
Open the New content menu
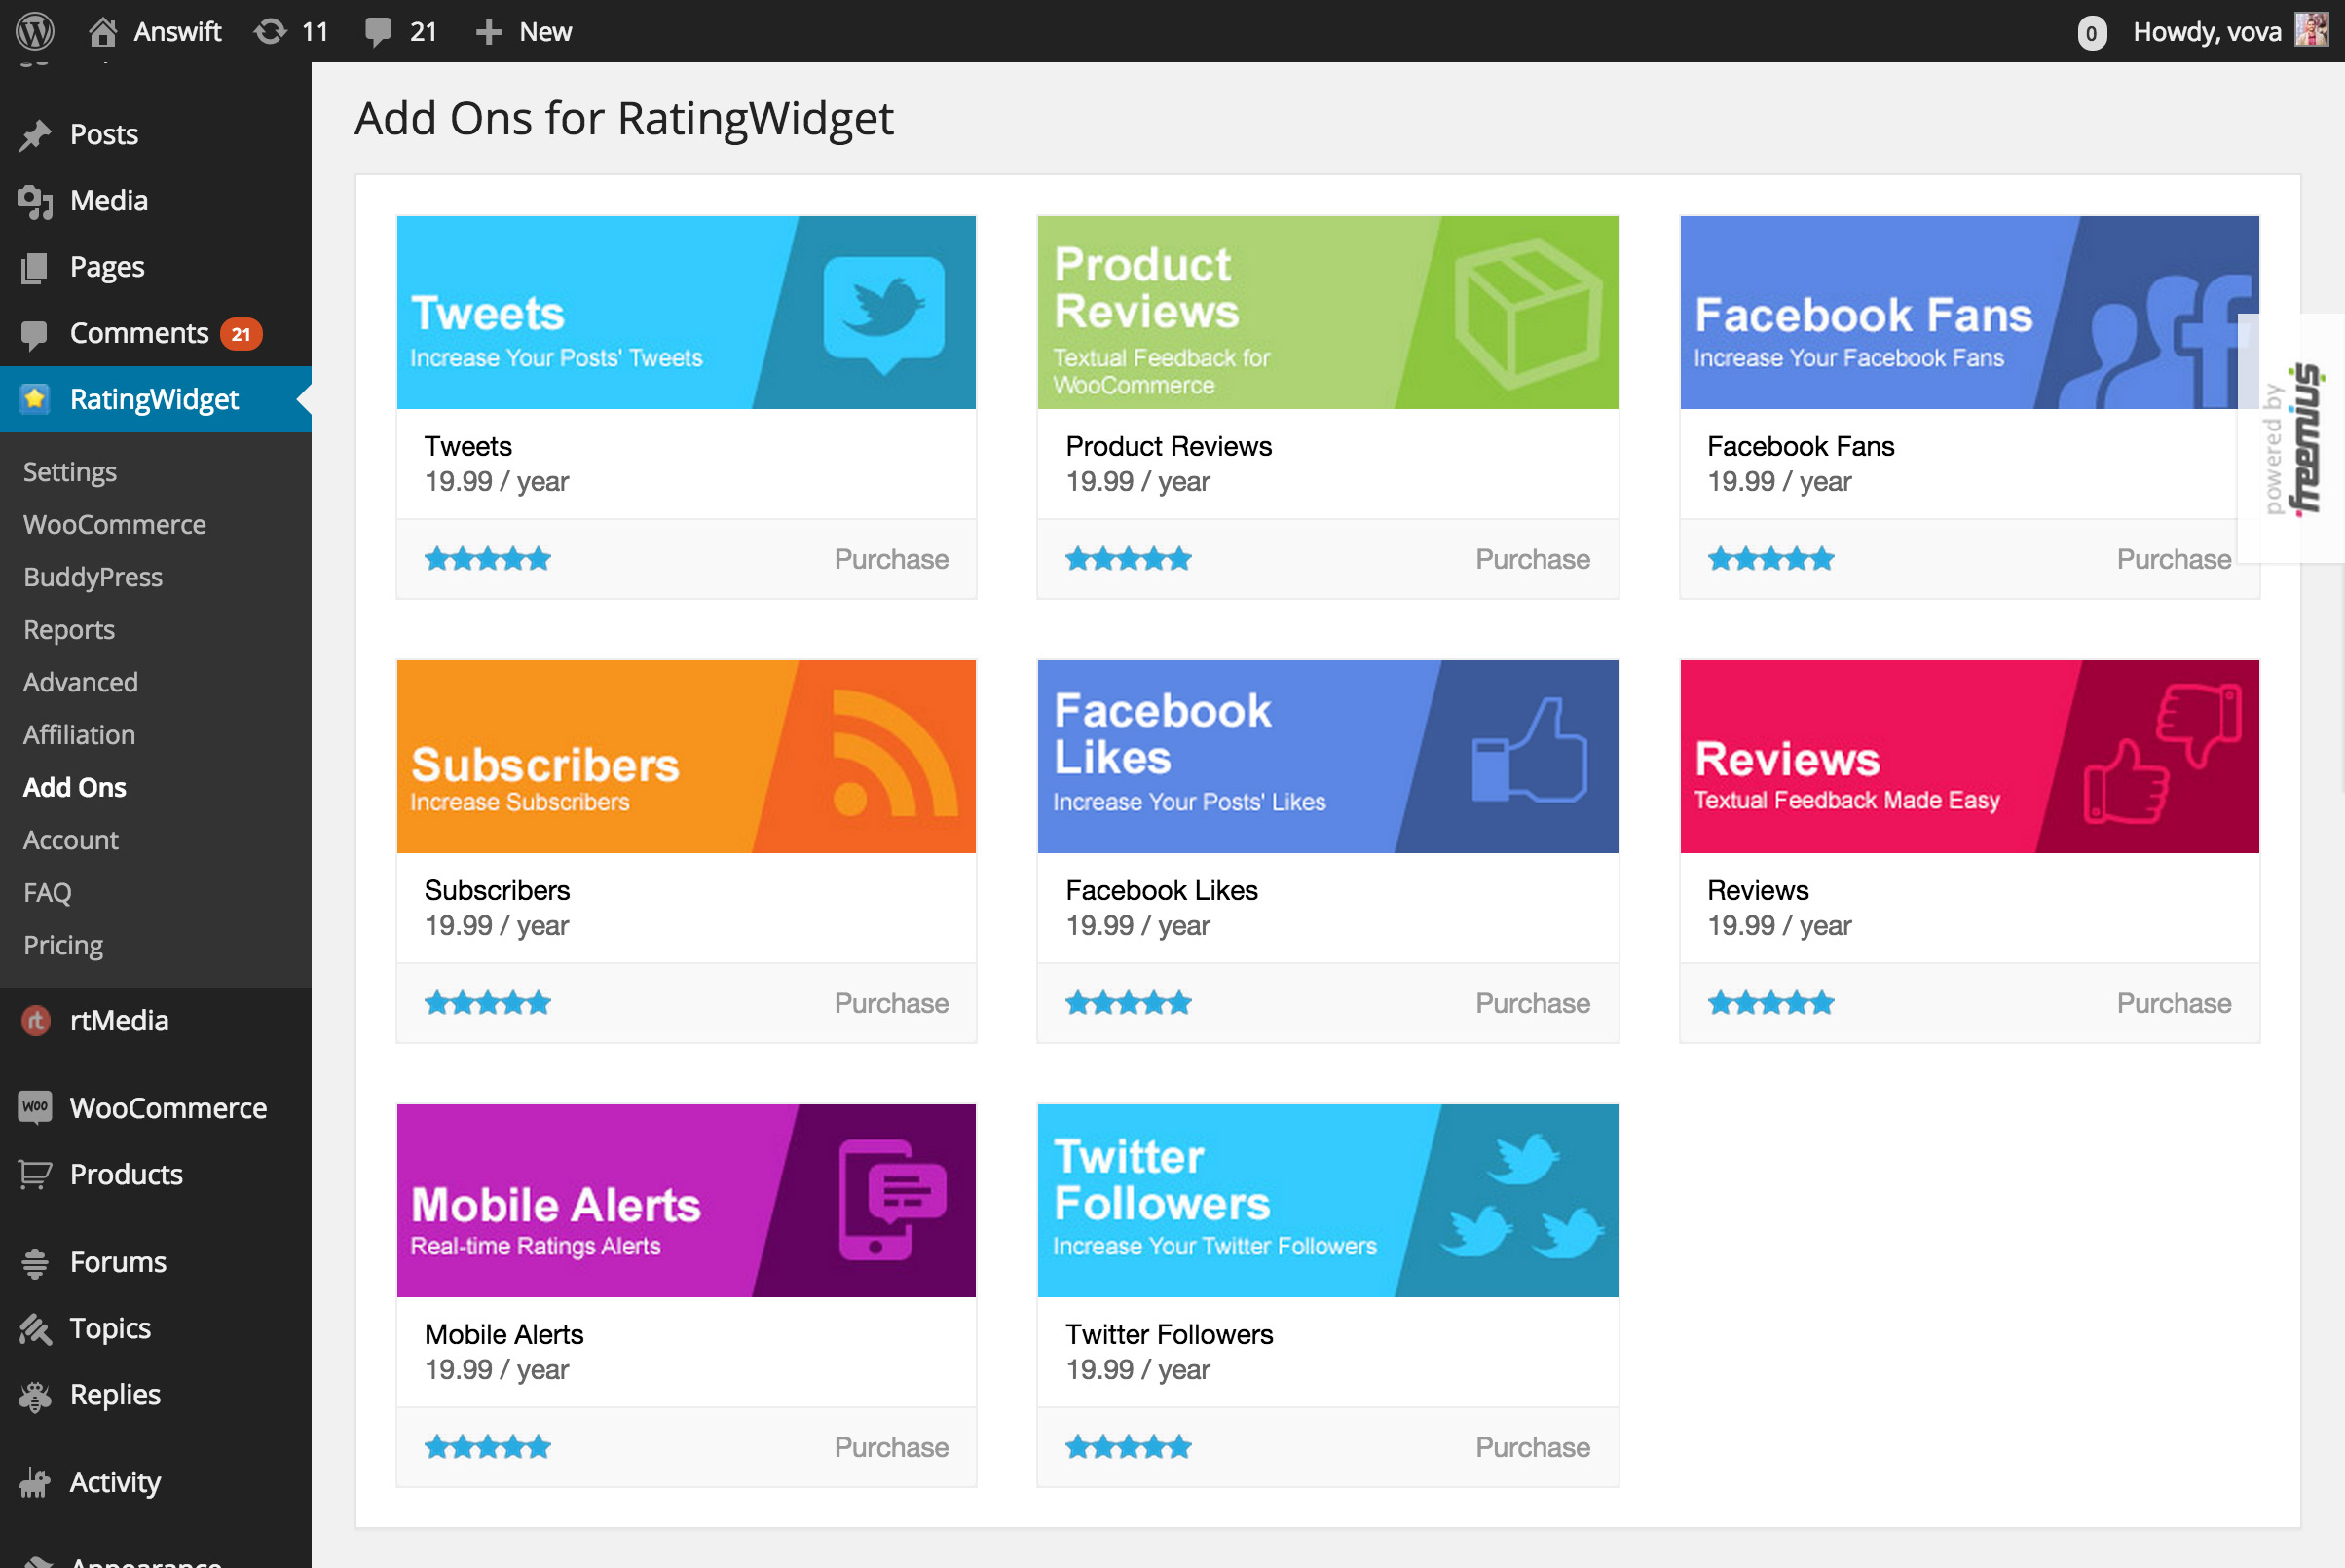tap(525, 31)
